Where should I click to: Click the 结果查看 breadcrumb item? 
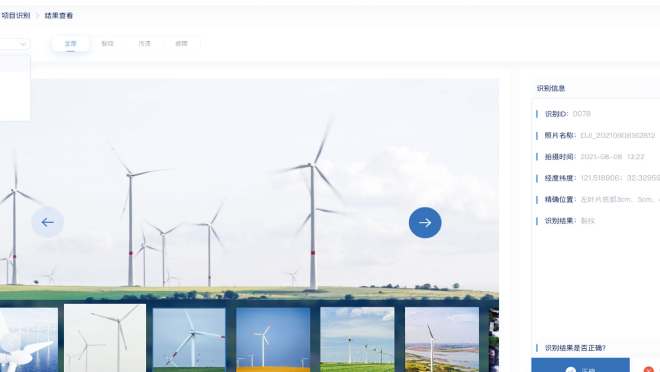[59, 16]
